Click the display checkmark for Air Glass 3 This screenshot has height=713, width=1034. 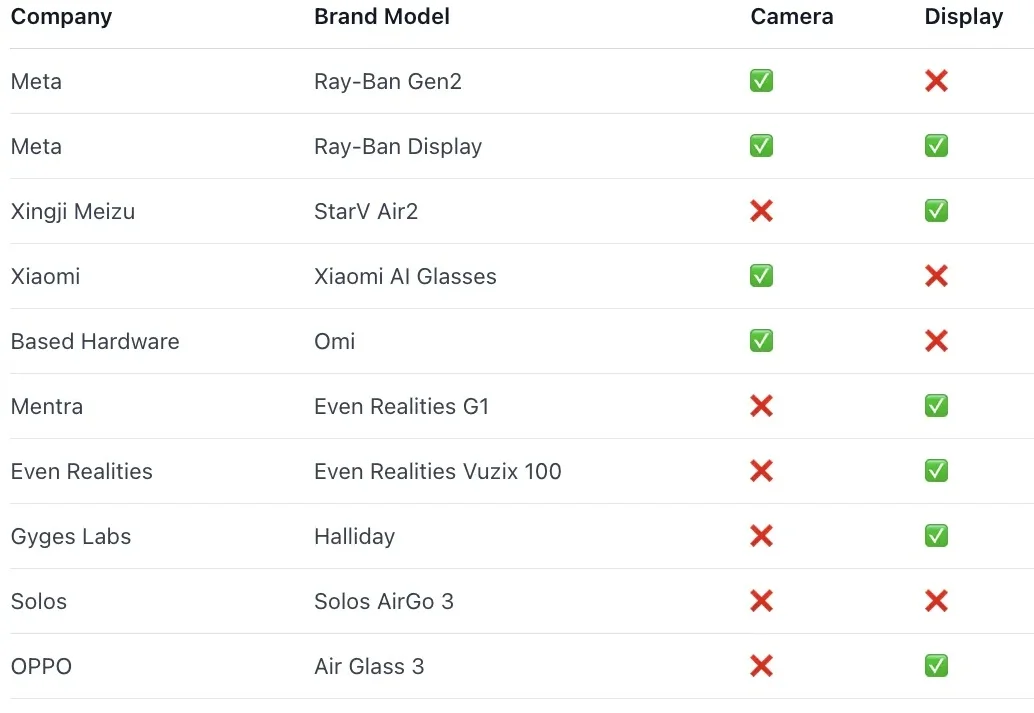pos(936,666)
